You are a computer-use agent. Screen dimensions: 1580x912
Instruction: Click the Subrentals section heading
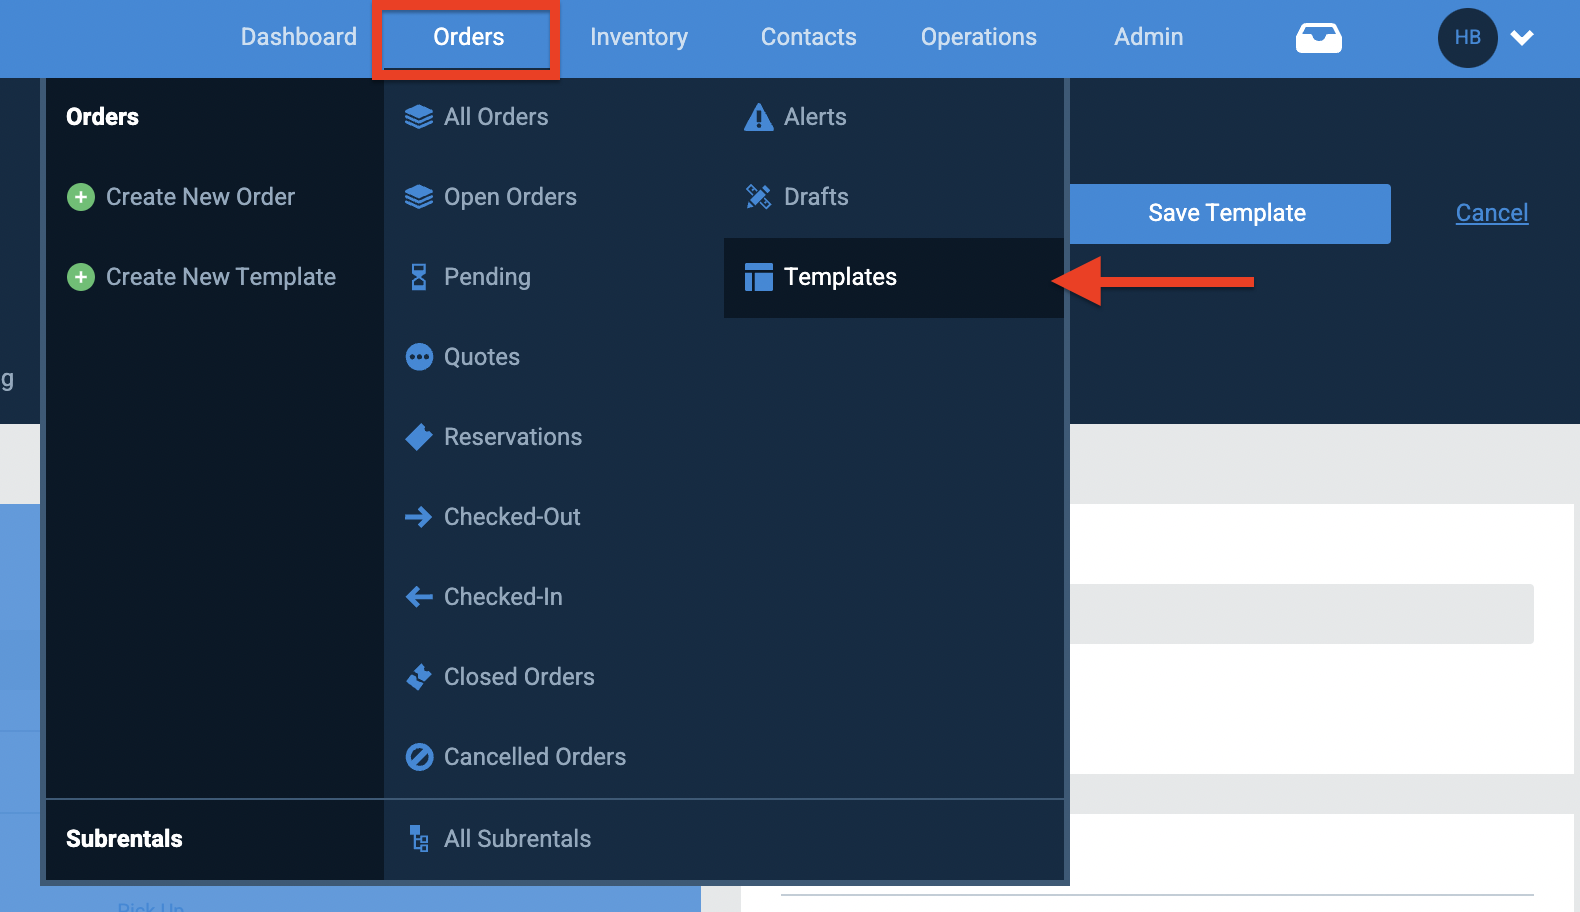click(124, 839)
